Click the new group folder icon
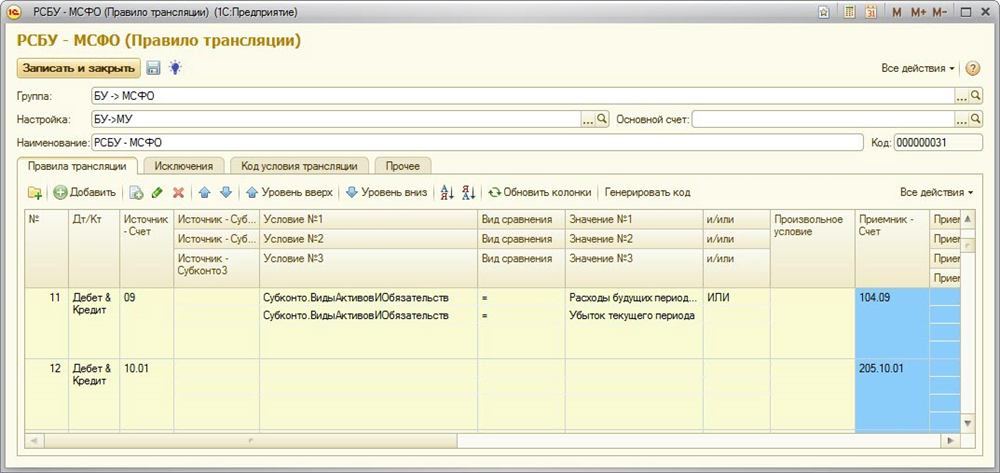This screenshot has height=473, width=1000. click(35, 192)
